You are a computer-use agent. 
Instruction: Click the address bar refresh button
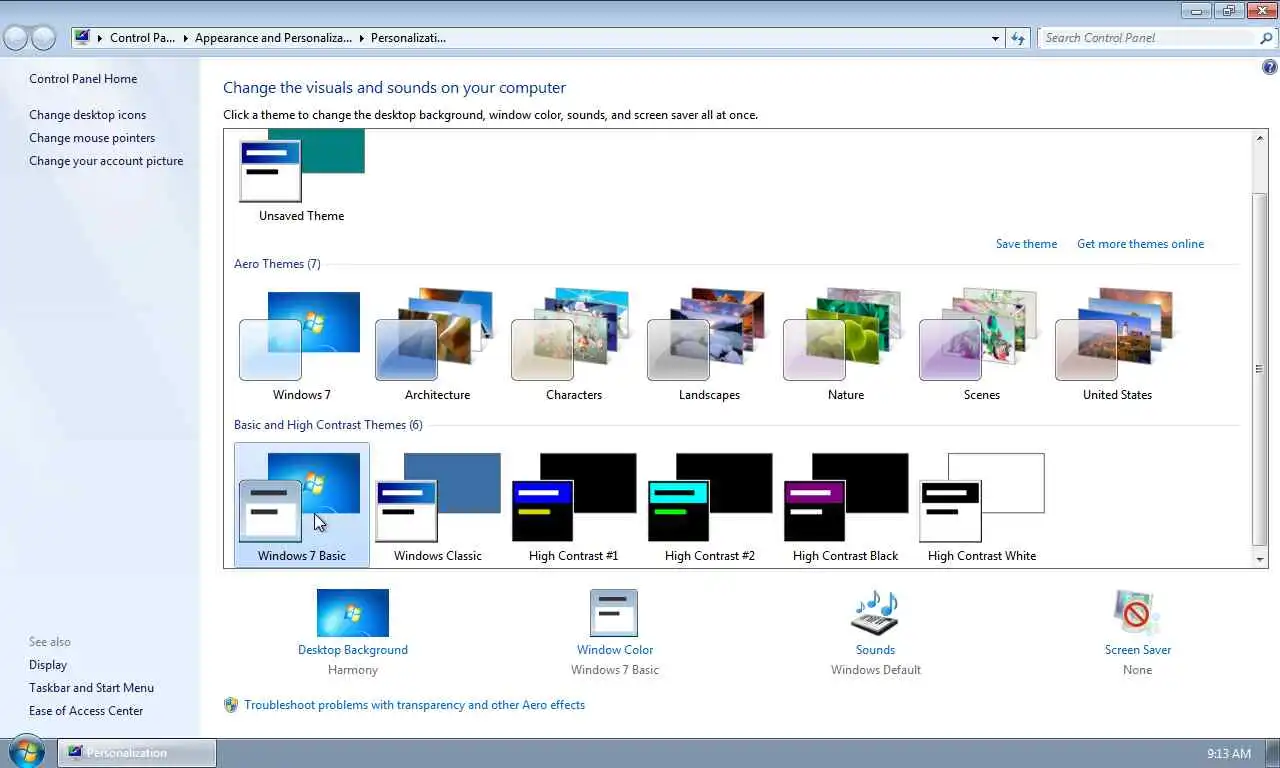[x=1018, y=38]
